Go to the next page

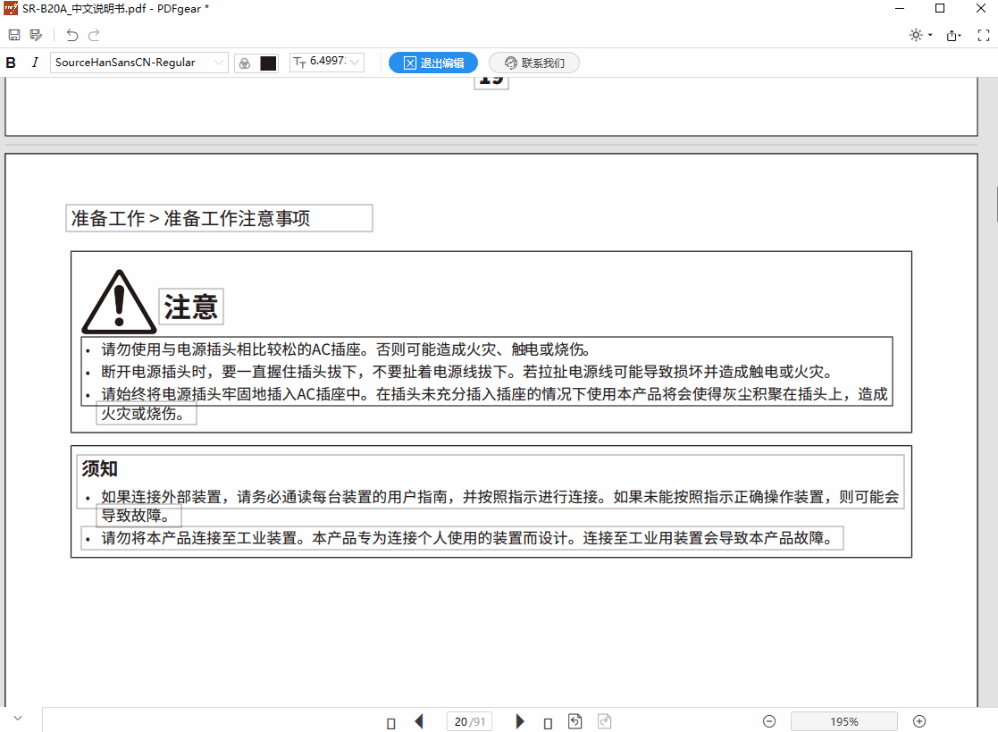[x=520, y=721]
